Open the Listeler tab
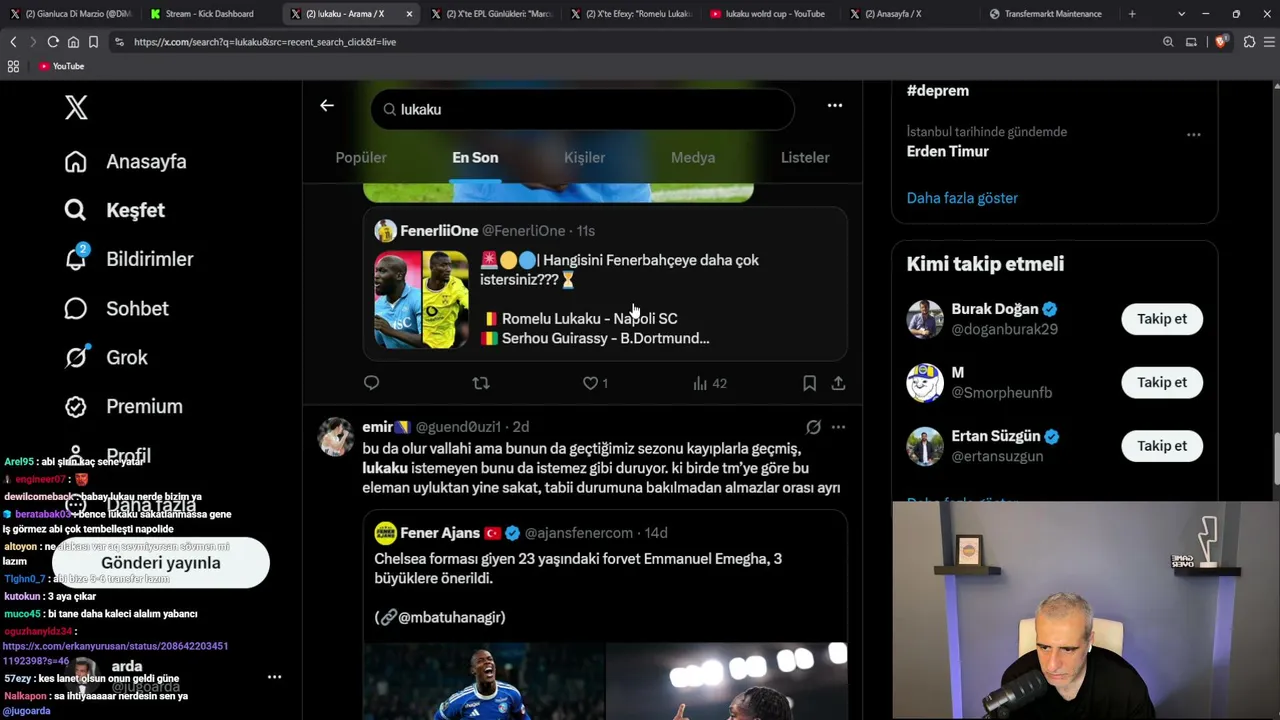Image resolution: width=1280 pixels, height=720 pixels. (x=805, y=158)
